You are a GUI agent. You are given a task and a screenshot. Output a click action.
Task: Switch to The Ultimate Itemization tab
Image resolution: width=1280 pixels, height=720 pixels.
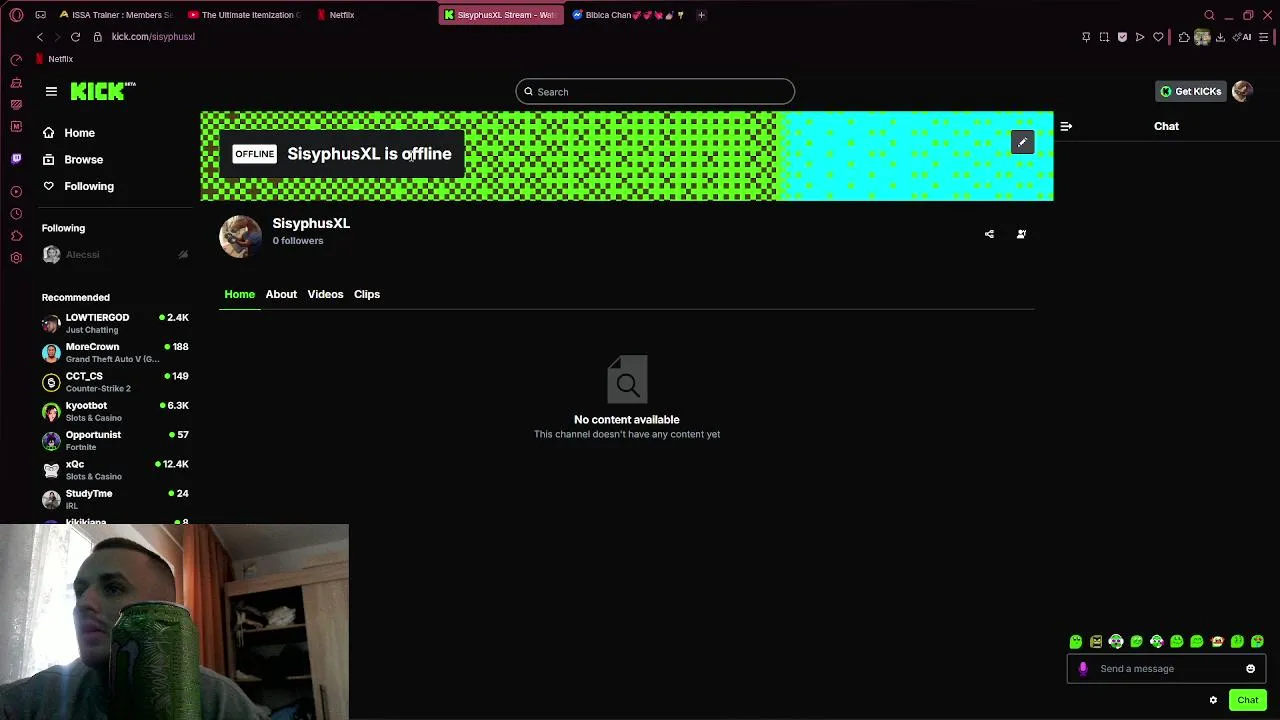(245, 15)
